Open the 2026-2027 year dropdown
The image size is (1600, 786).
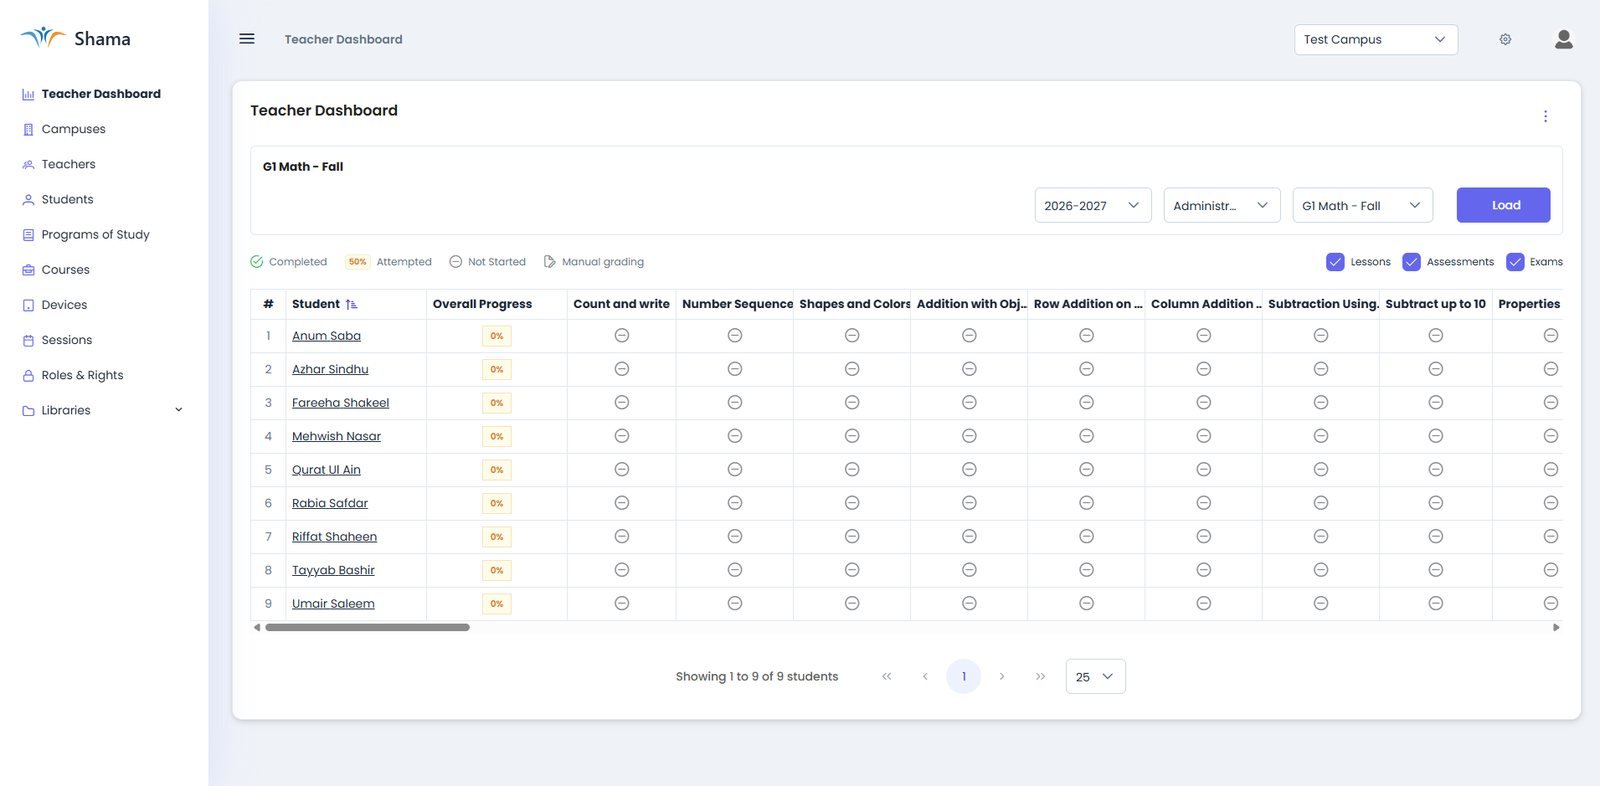[1093, 205]
